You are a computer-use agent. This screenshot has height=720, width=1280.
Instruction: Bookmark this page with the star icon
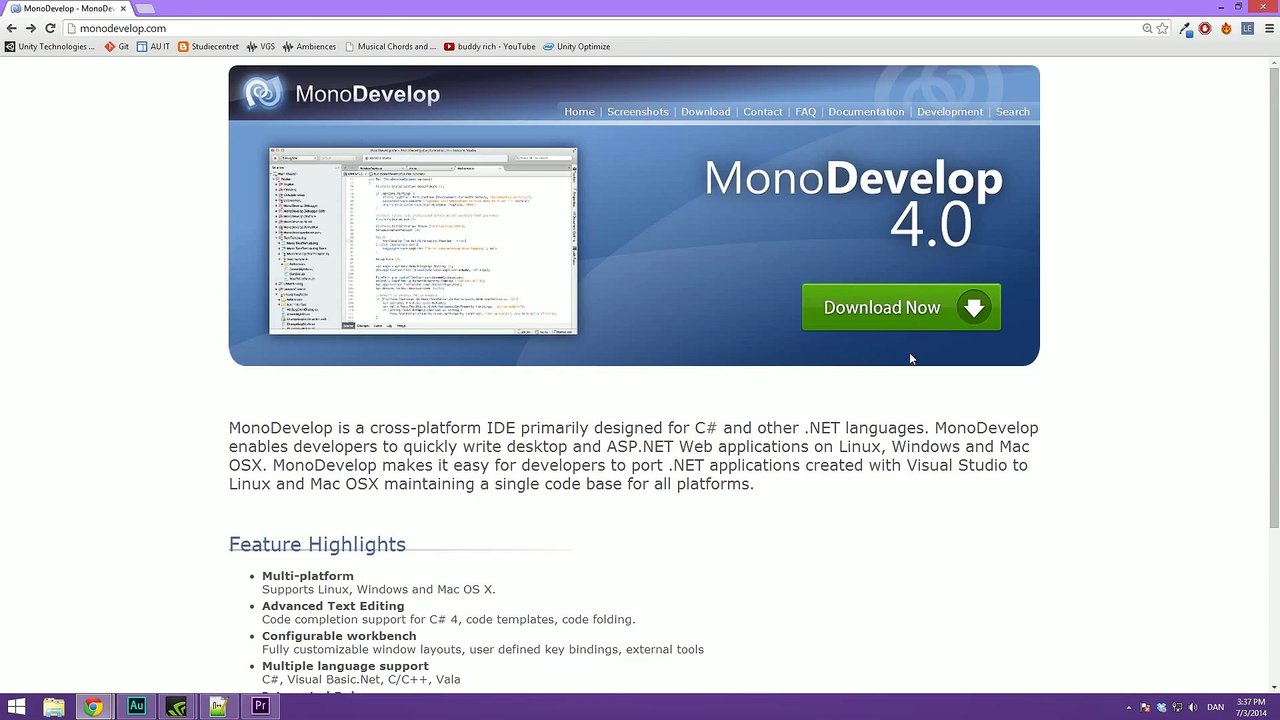point(1163,29)
